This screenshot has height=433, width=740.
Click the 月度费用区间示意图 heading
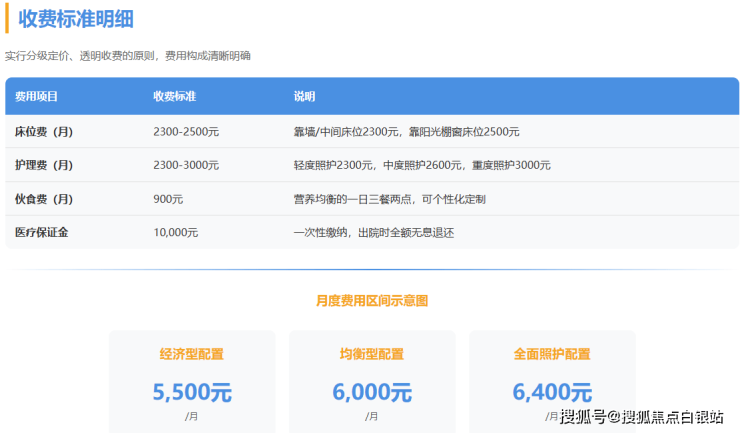pos(372,300)
